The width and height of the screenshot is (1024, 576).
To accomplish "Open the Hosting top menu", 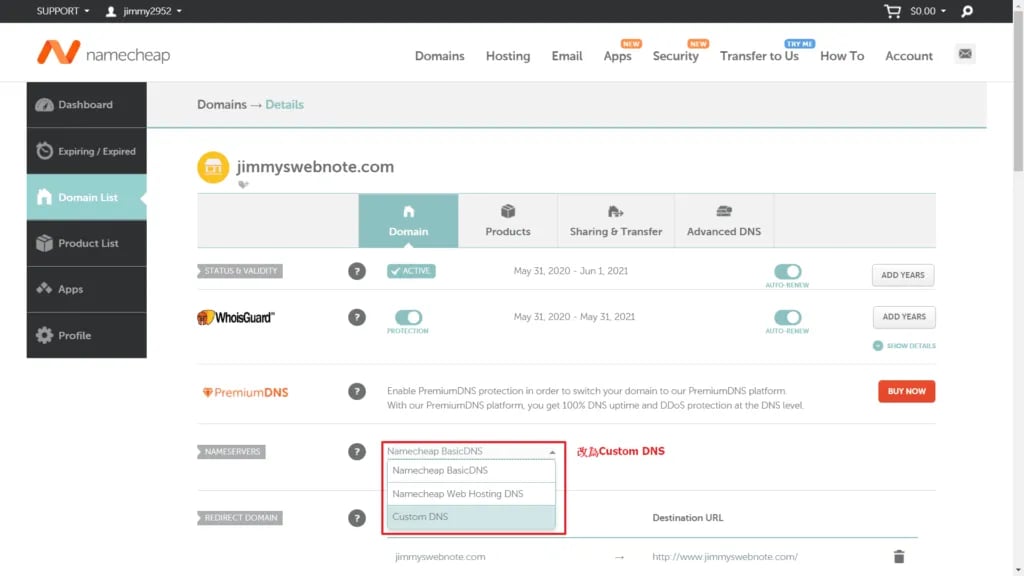I will pyautogui.click(x=507, y=56).
